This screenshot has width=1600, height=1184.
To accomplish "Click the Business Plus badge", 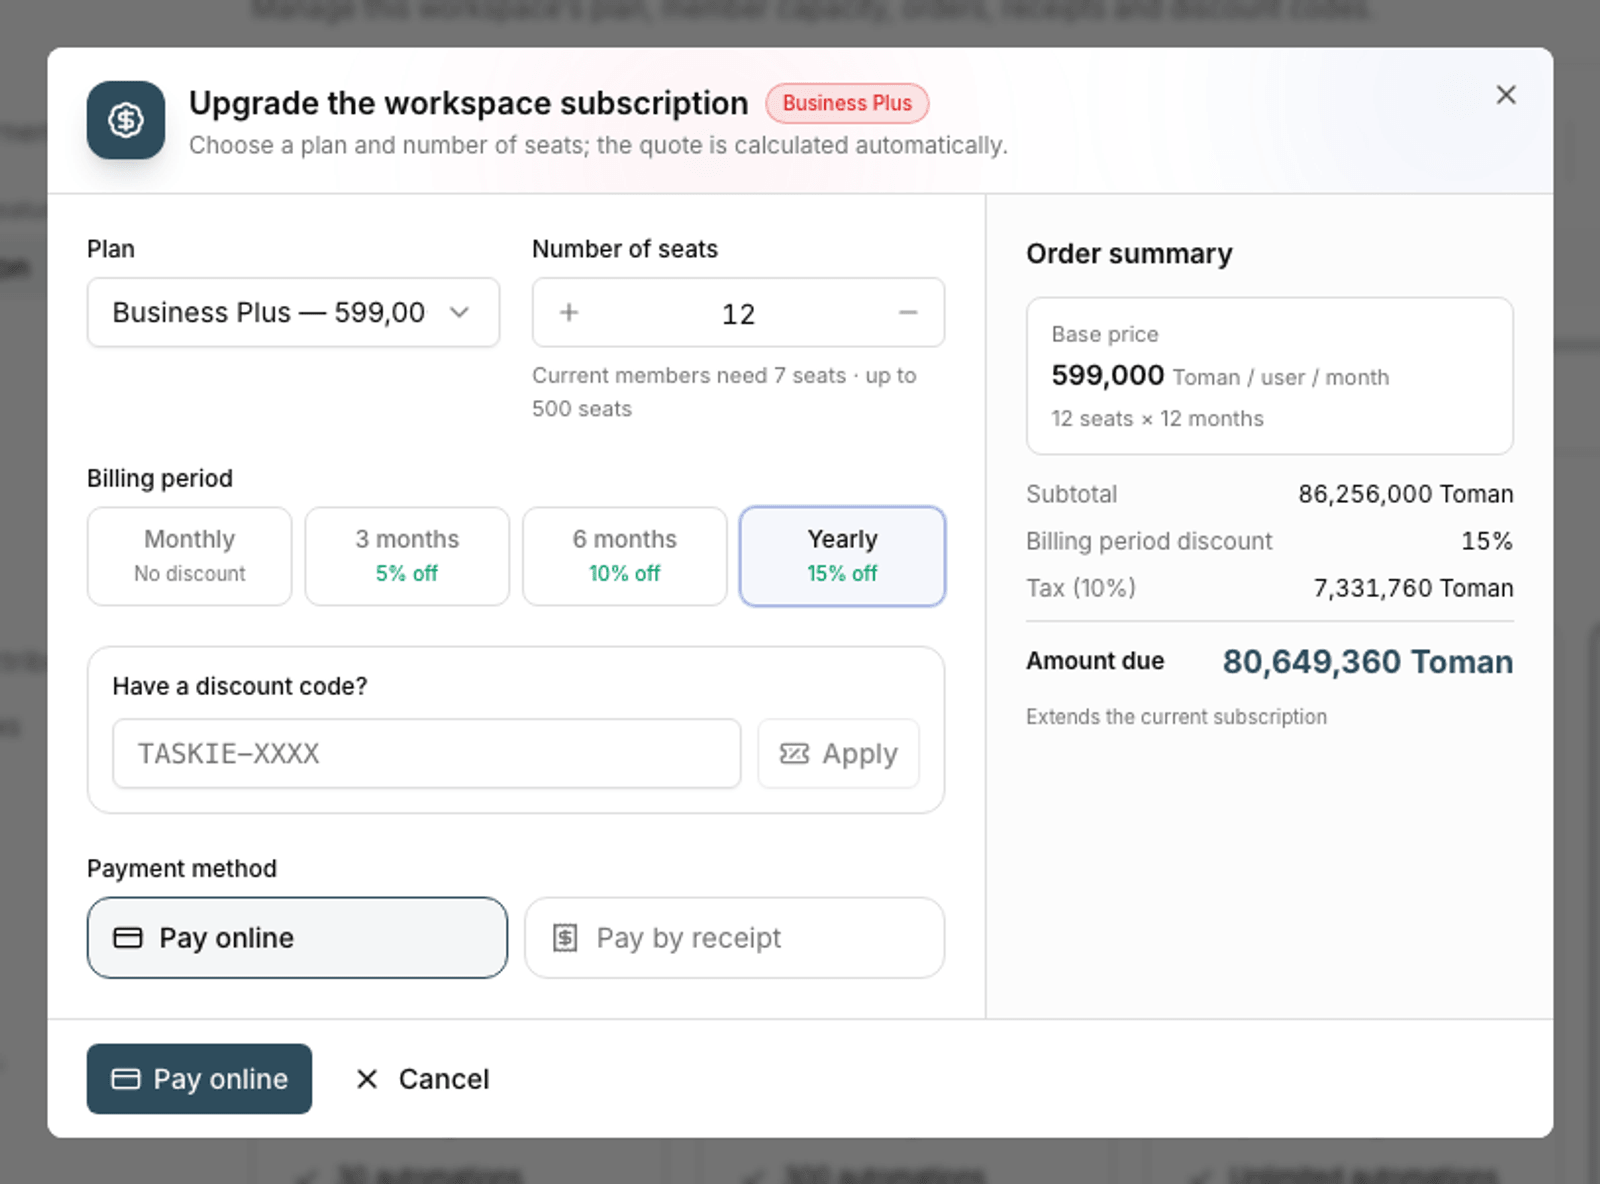I will click(x=847, y=103).
